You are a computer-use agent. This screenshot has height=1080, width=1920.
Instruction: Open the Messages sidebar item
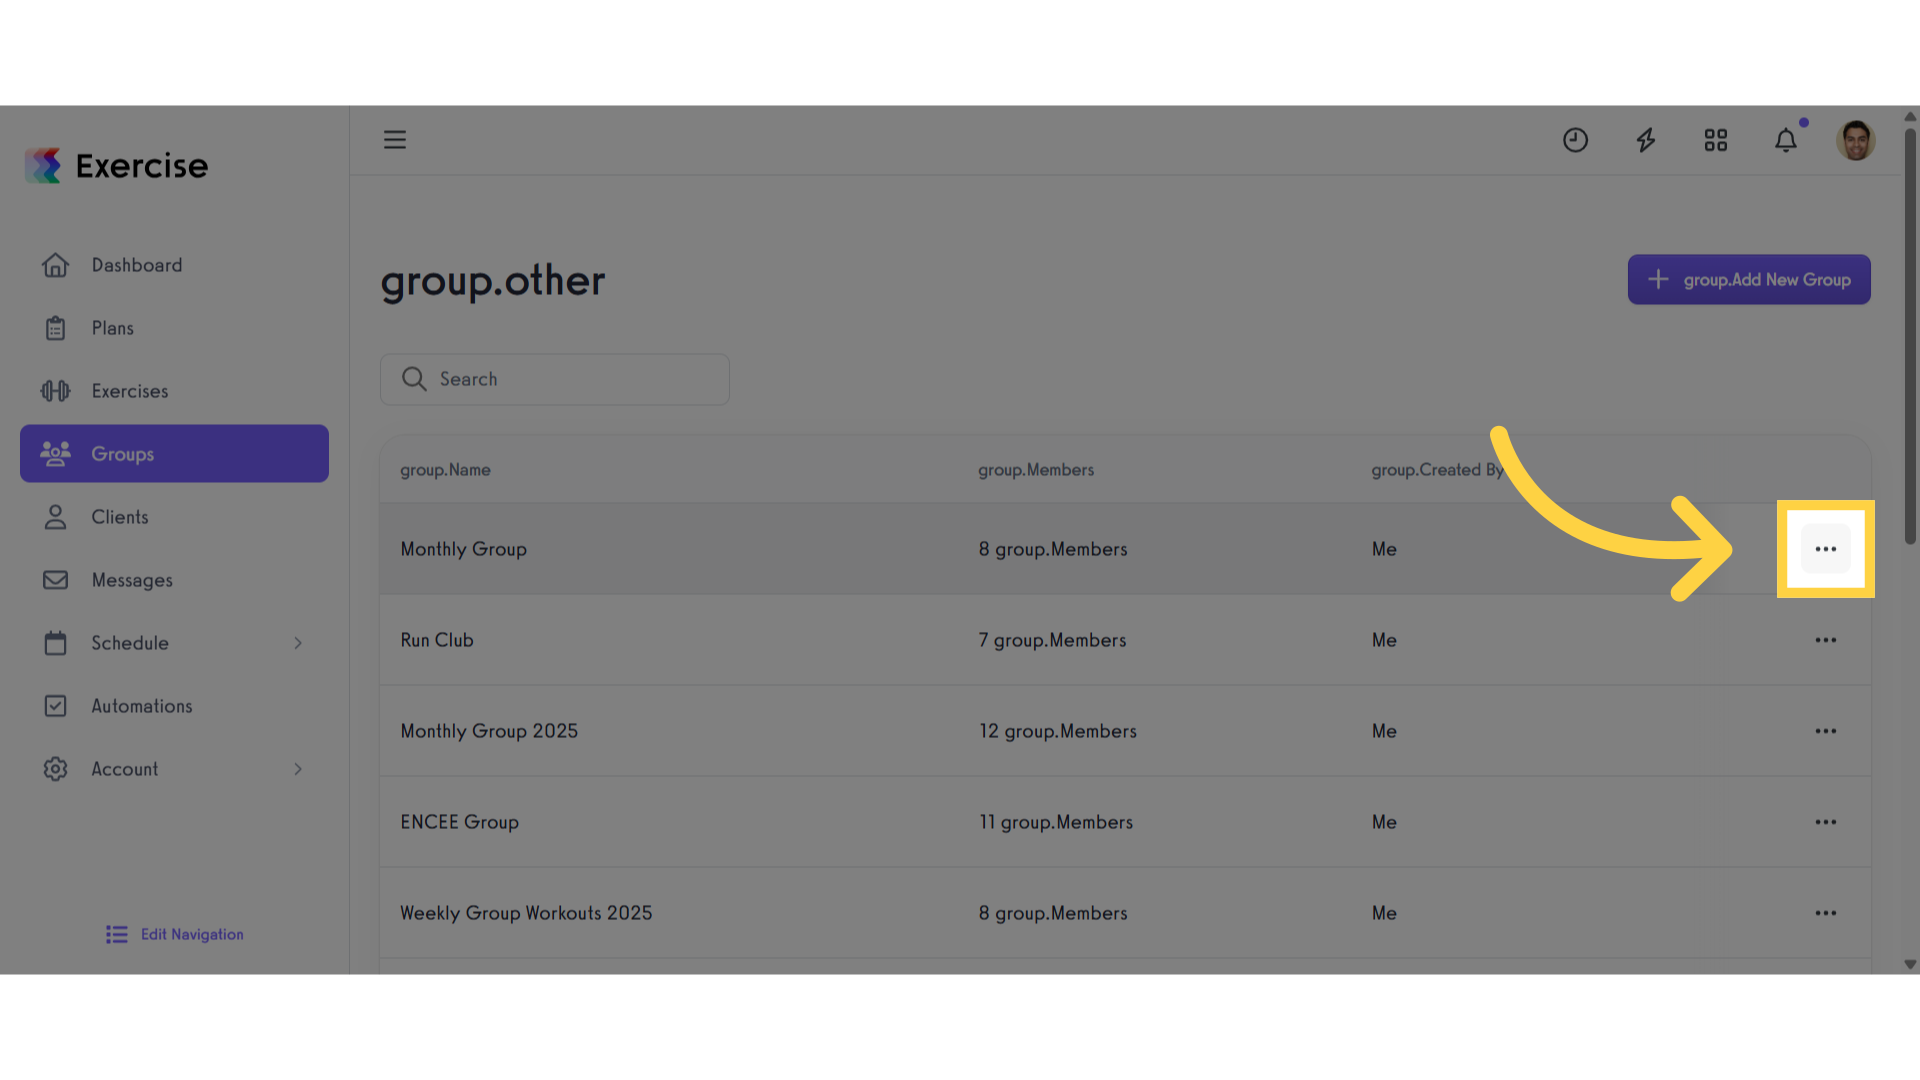(132, 580)
